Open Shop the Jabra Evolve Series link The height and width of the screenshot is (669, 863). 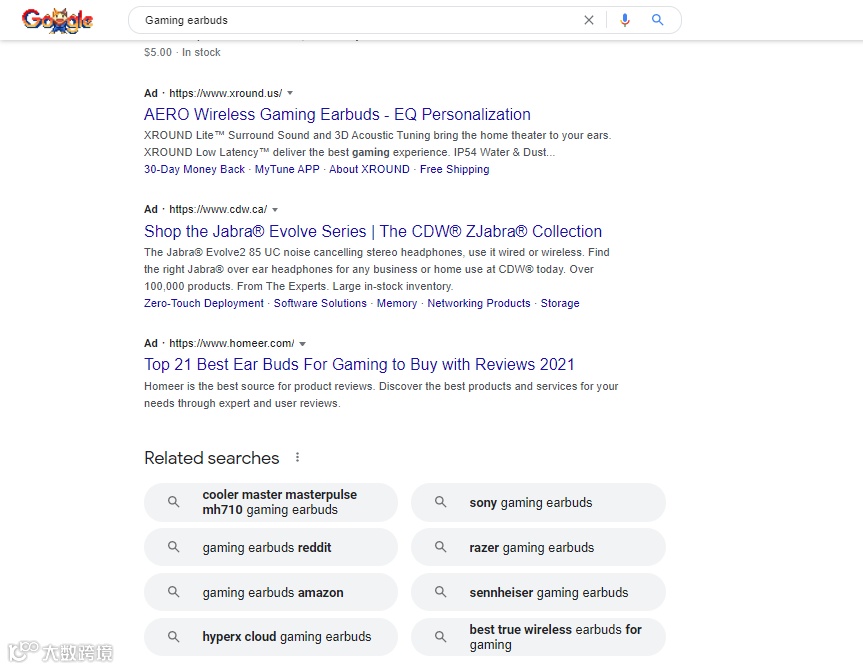click(373, 231)
